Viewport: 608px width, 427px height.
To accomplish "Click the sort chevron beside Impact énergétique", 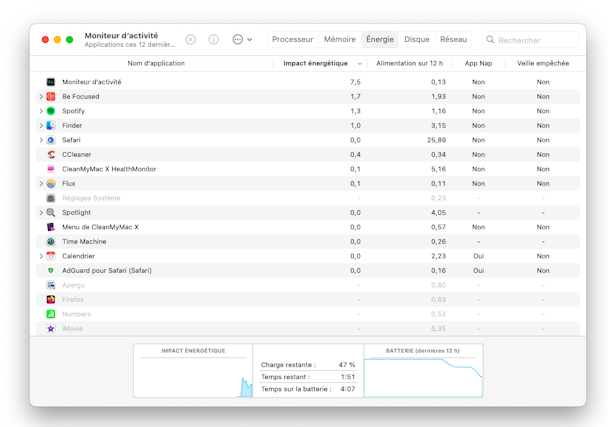I will [x=359, y=64].
